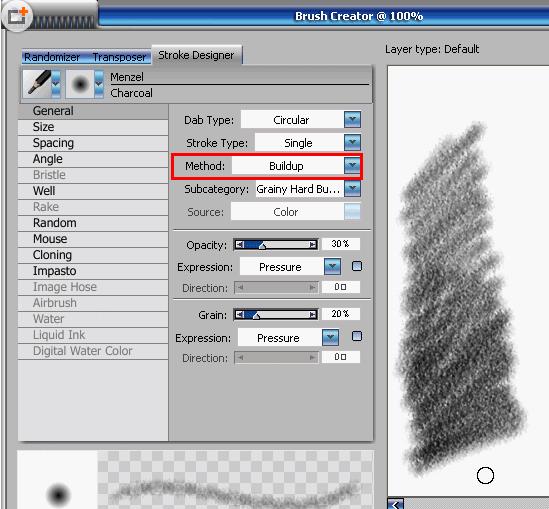Image resolution: width=549 pixels, height=509 pixels.
Task: Click the Charcoal brush variant dab icon
Action: coord(80,84)
